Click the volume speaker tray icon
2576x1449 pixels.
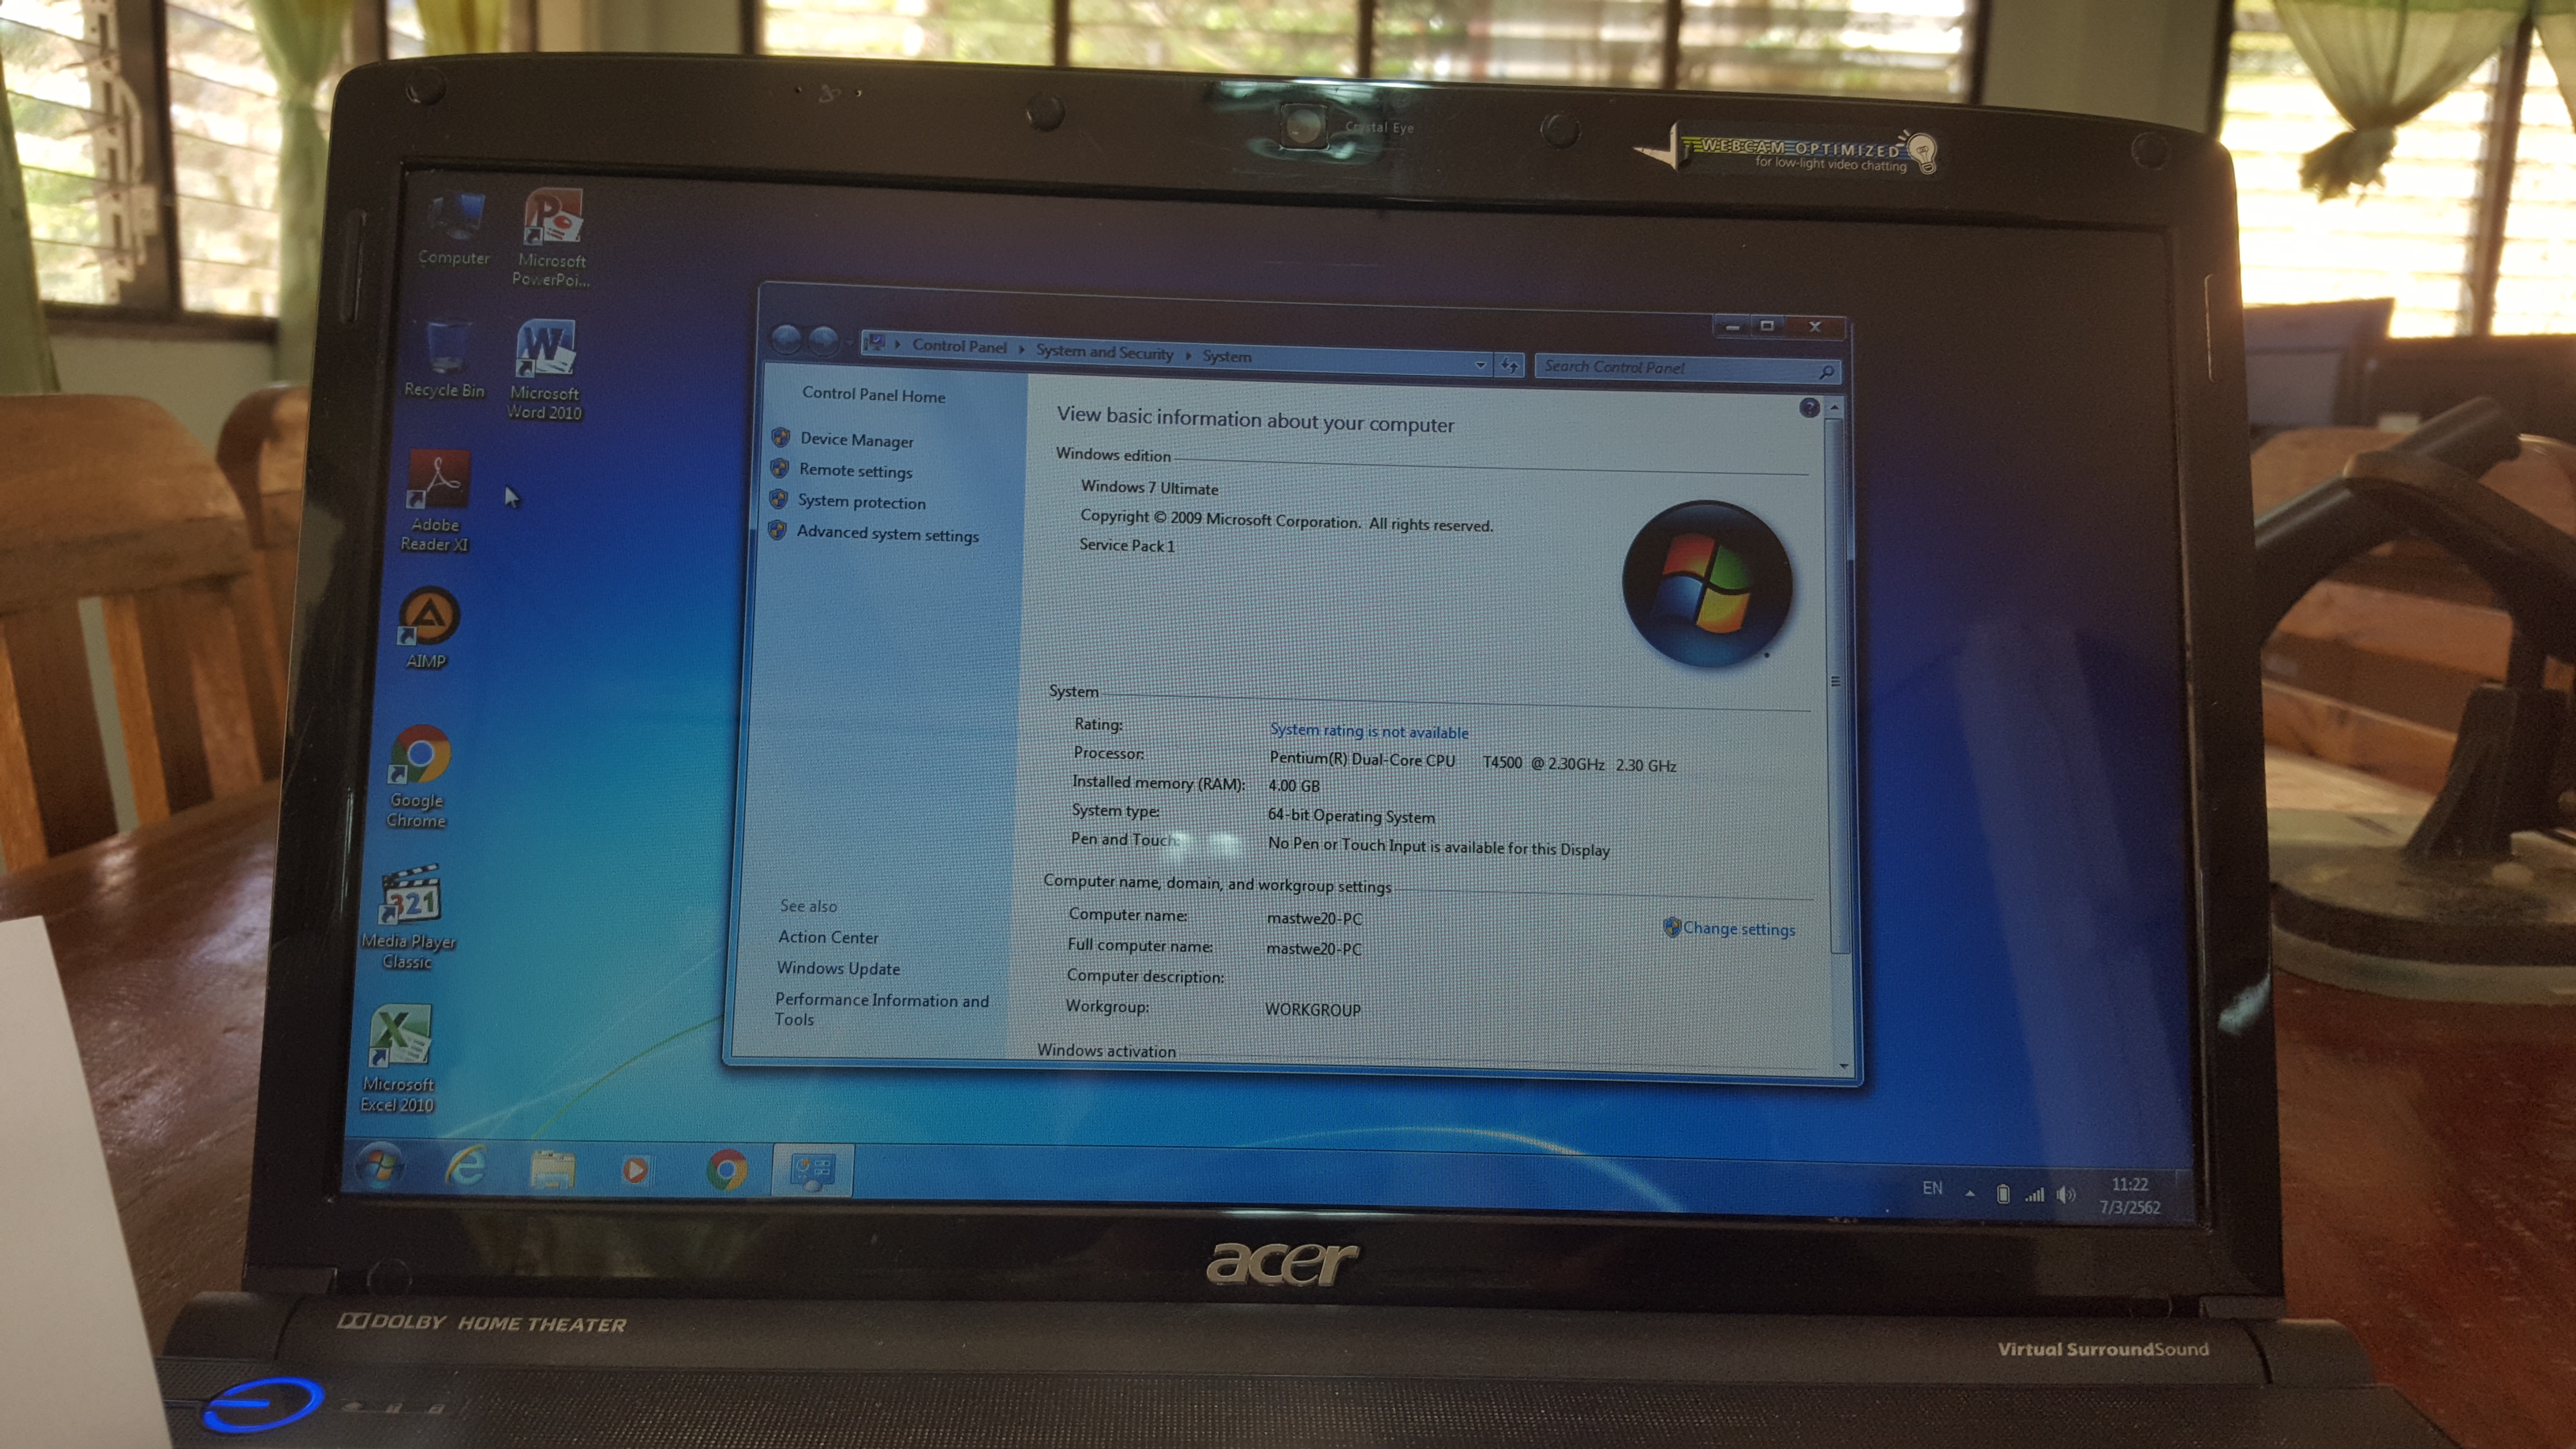coord(2066,1195)
